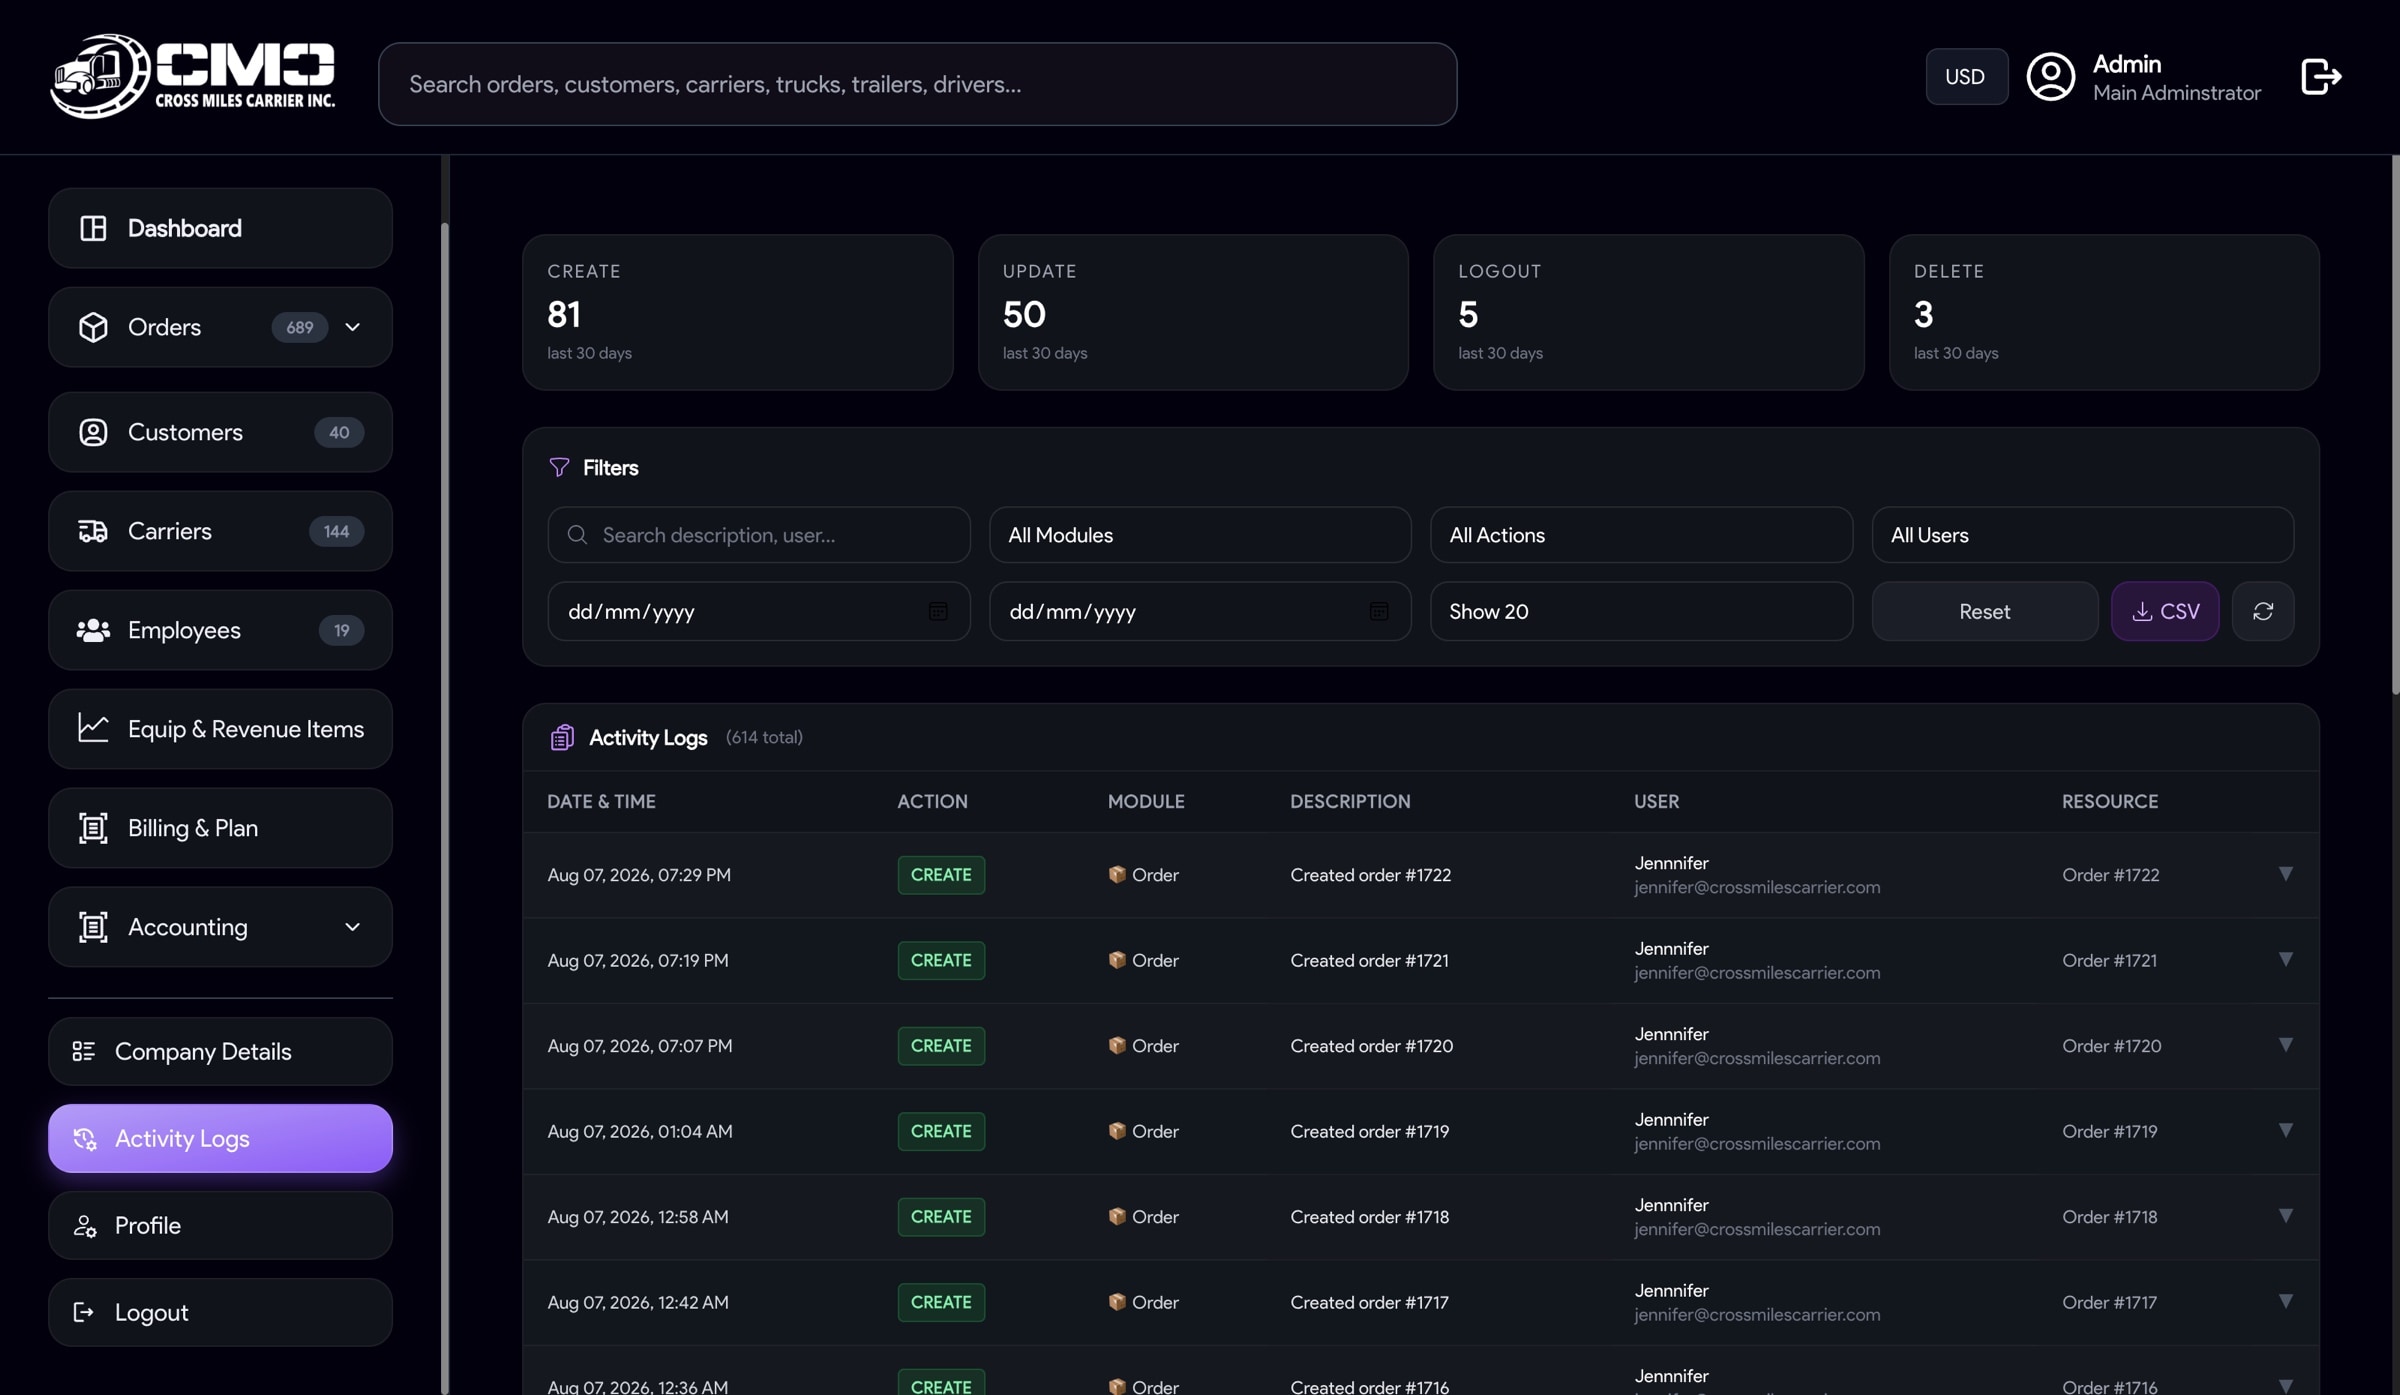The height and width of the screenshot is (1395, 2400).
Task: Click the global search orders field
Action: pos(917,84)
